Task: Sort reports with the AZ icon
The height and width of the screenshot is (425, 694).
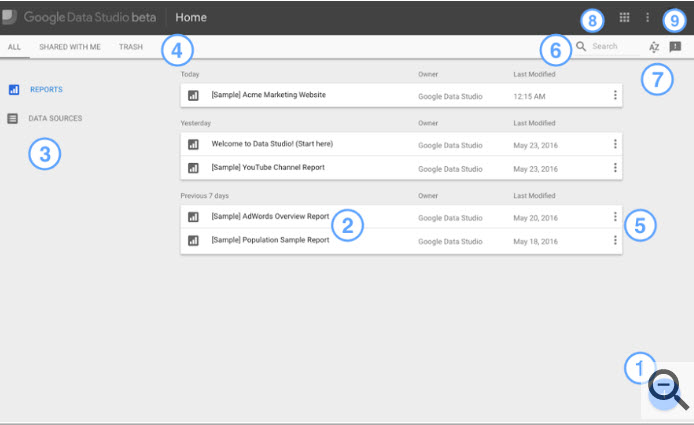Action: (x=654, y=46)
